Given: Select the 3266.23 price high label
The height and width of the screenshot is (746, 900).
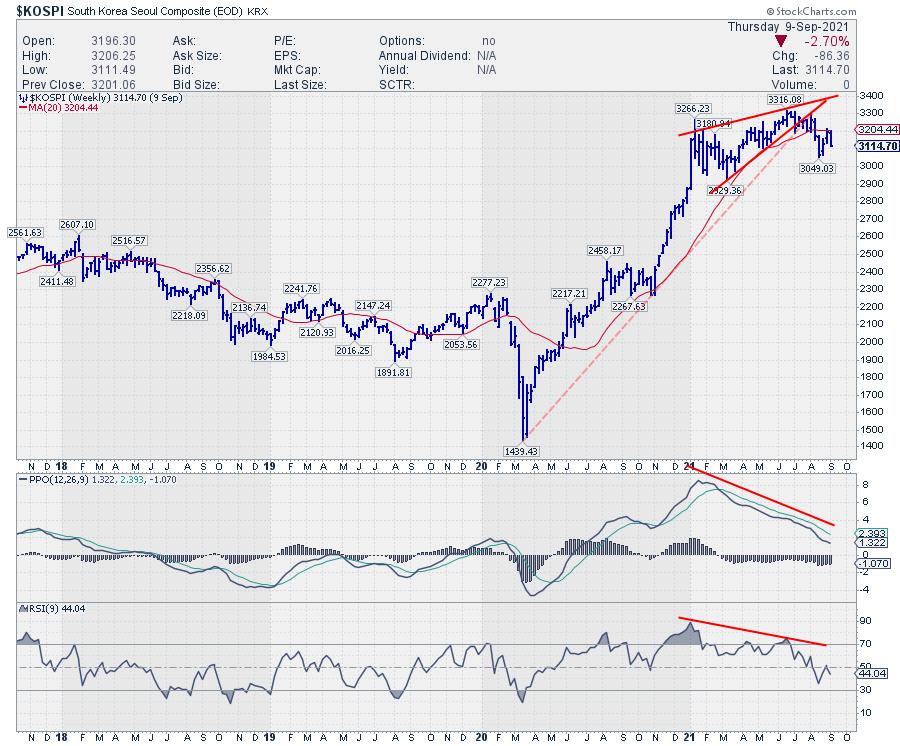Looking at the screenshot, I should click(694, 108).
